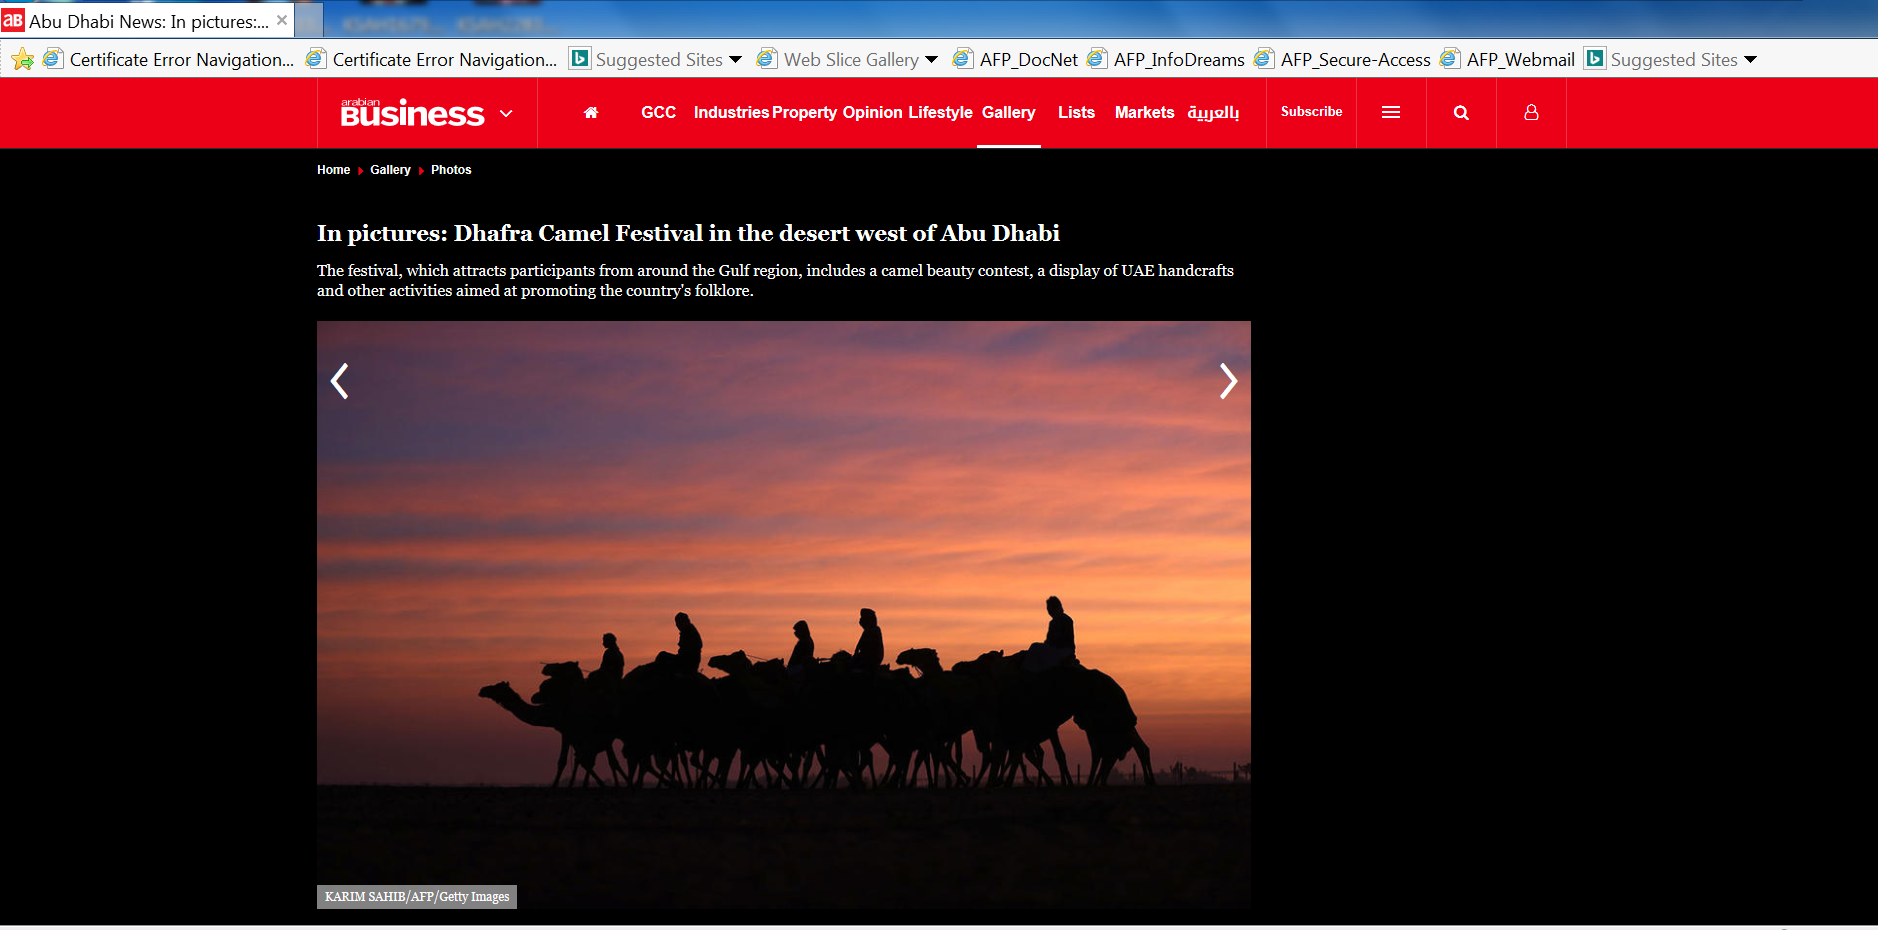Go to previous gallery photo arrow
Screen dimensions: 1878x930
coord(340,381)
